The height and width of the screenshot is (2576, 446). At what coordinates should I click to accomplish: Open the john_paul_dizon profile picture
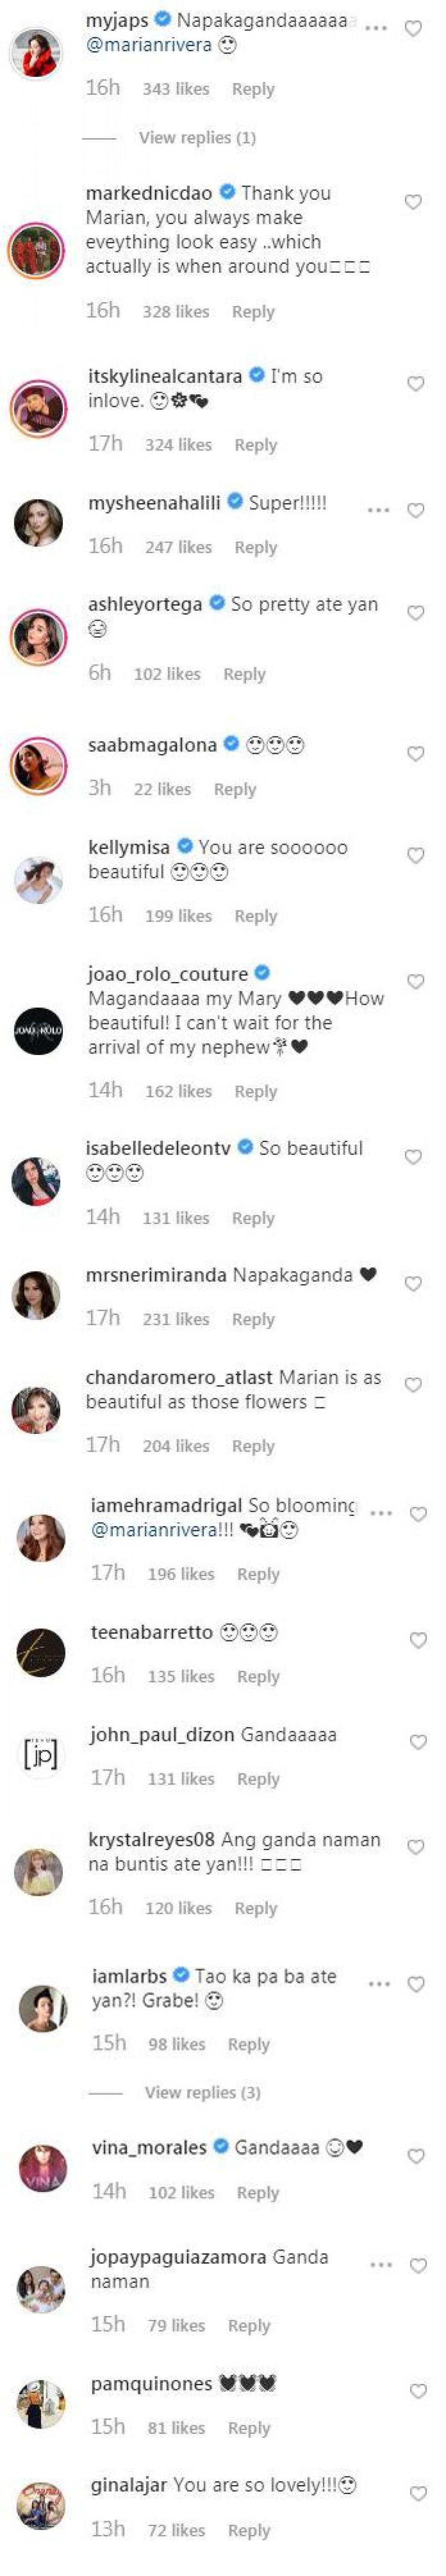[40, 1753]
